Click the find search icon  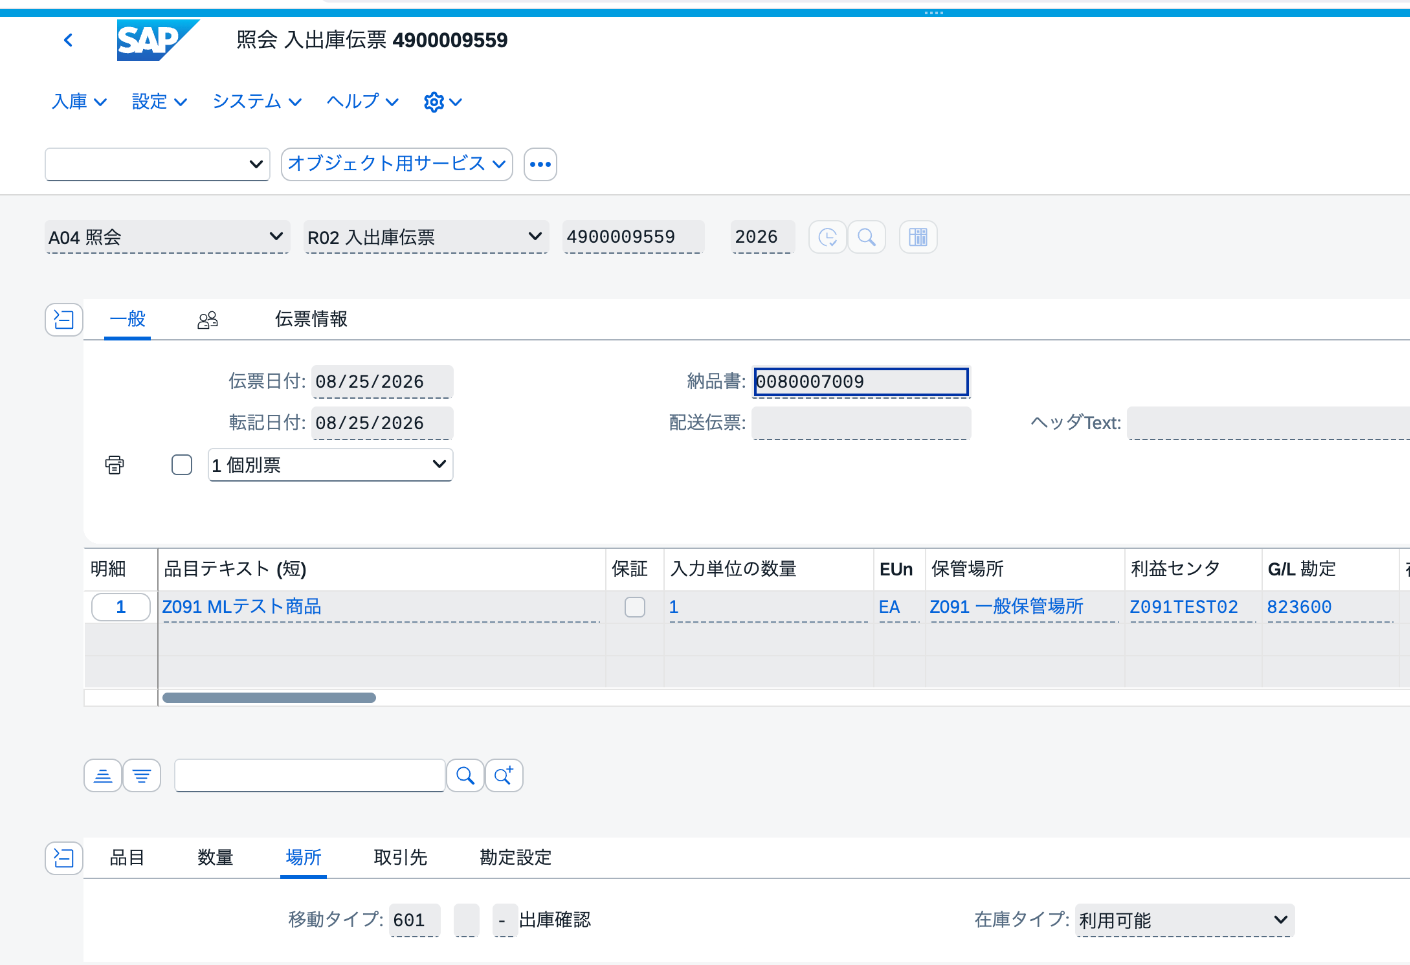[465, 775]
